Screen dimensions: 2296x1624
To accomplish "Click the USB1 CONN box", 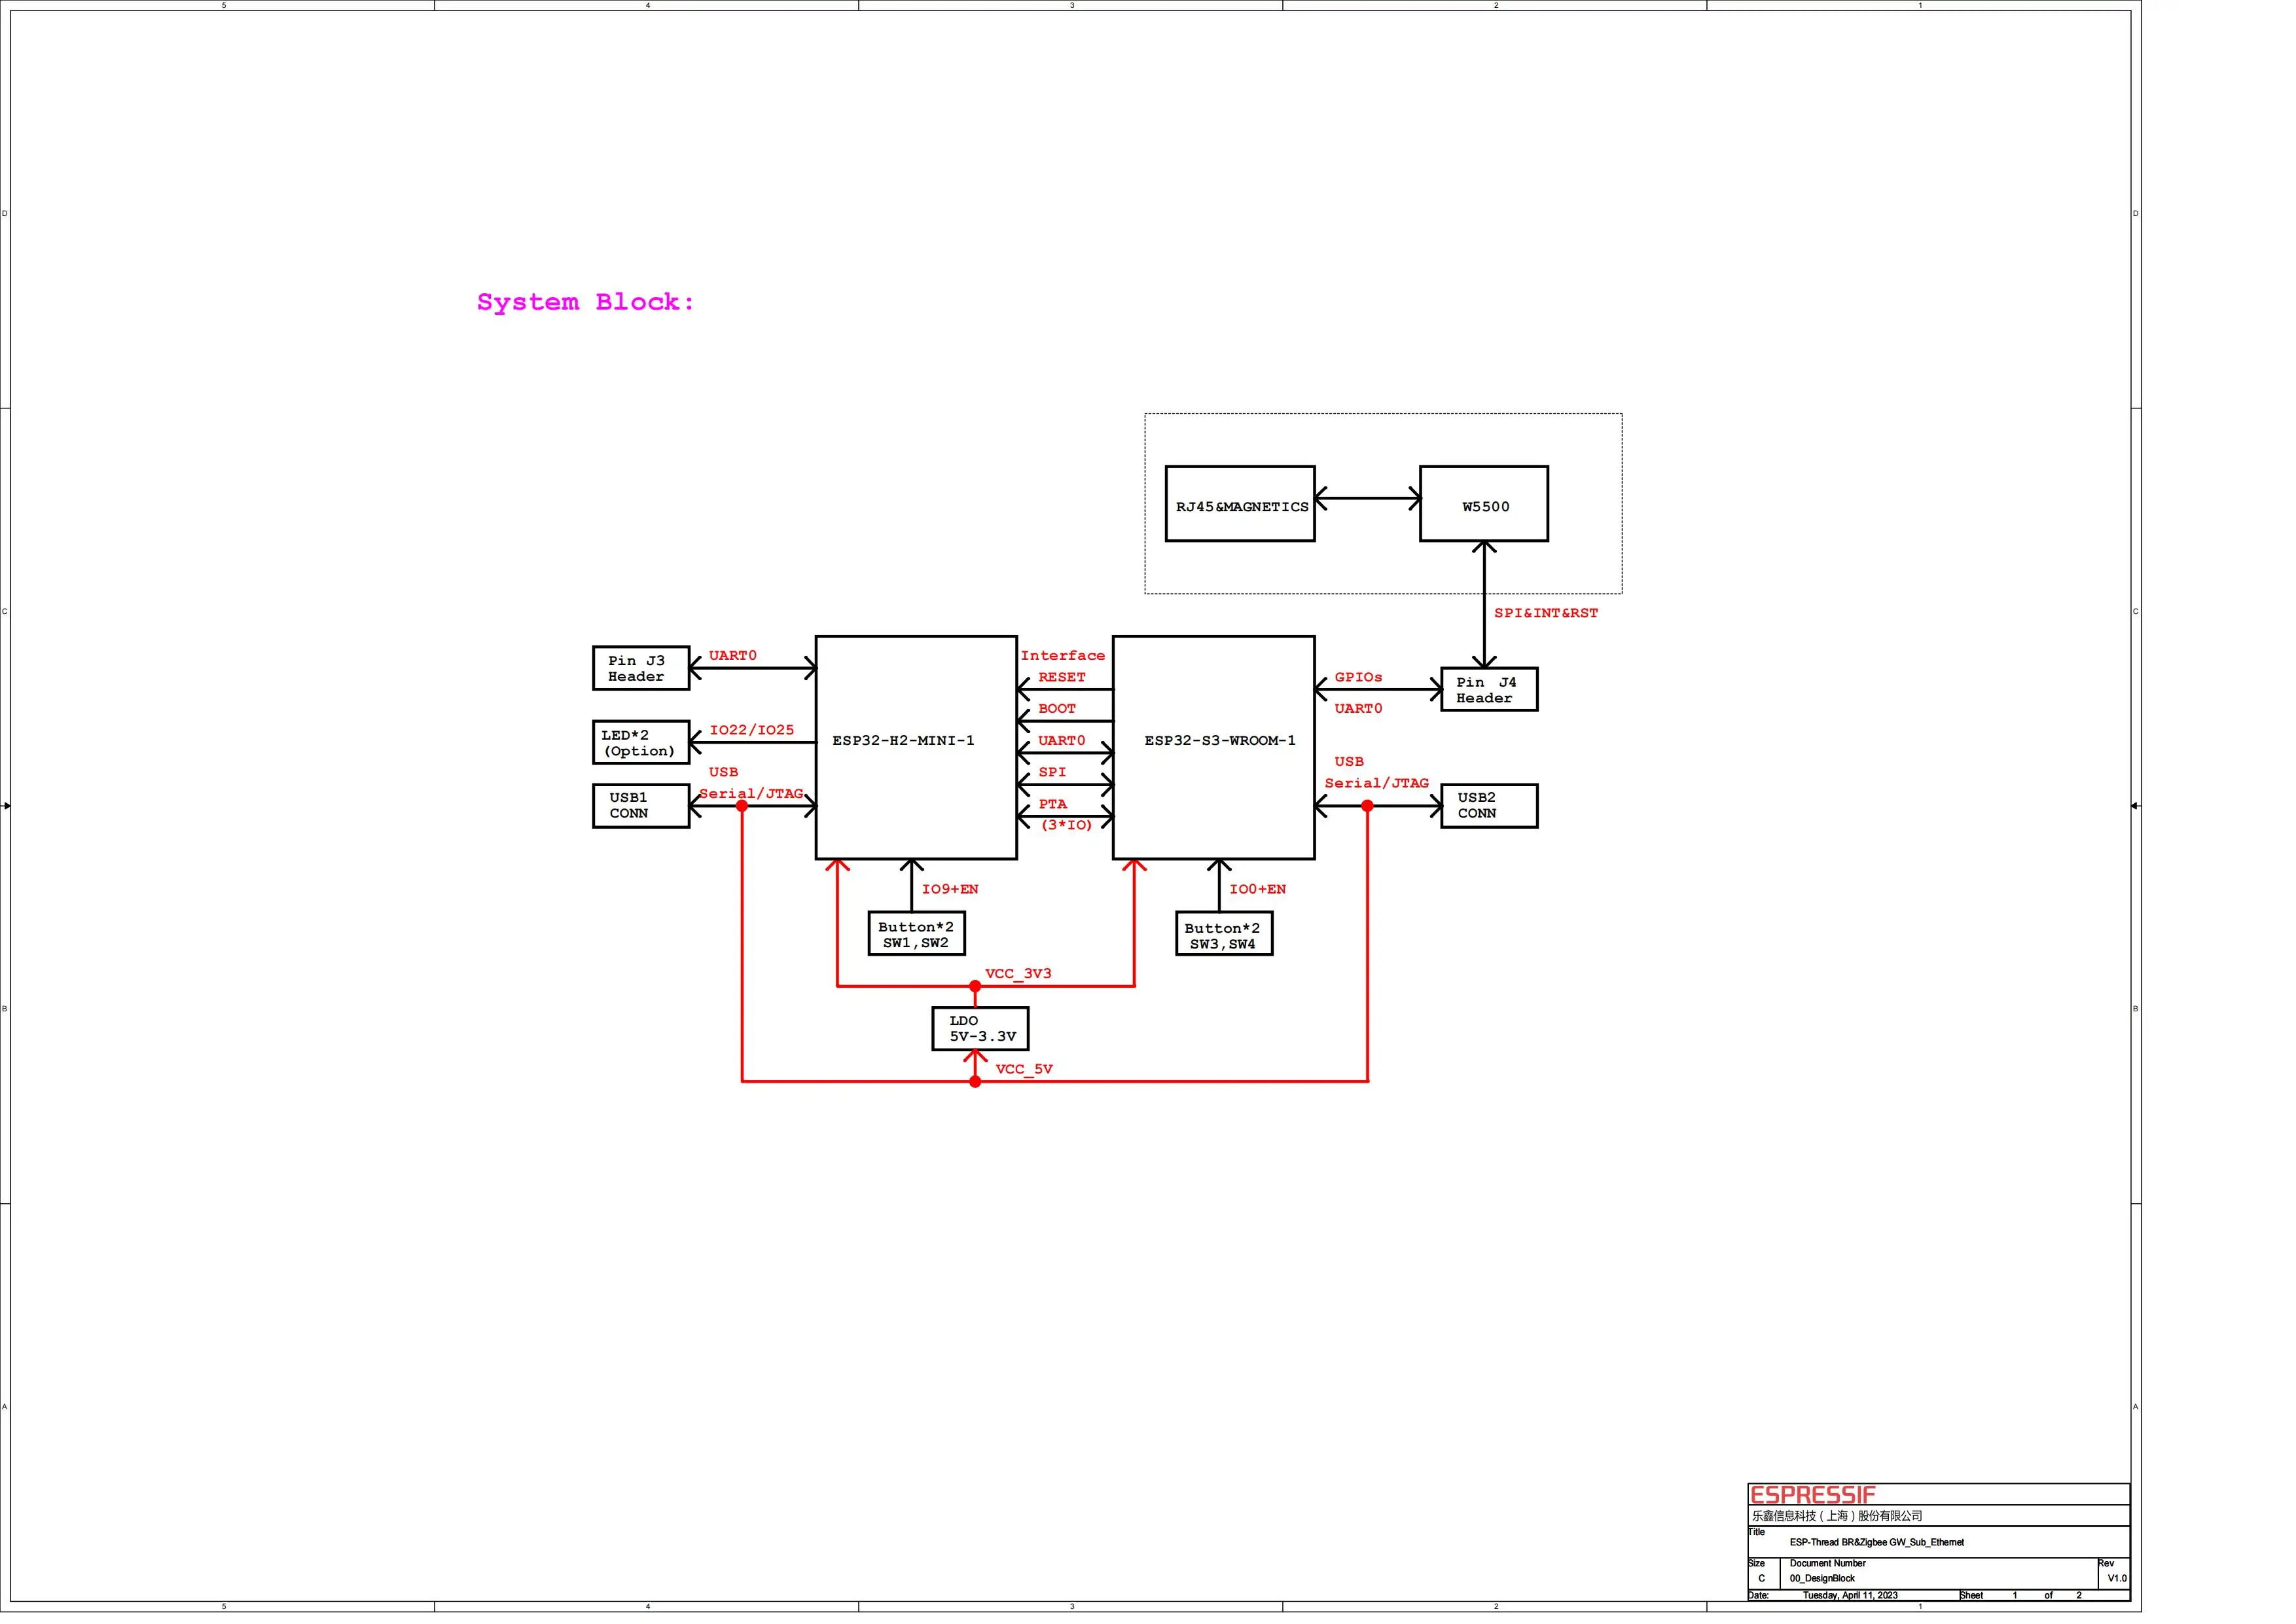I will pos(641,806).
